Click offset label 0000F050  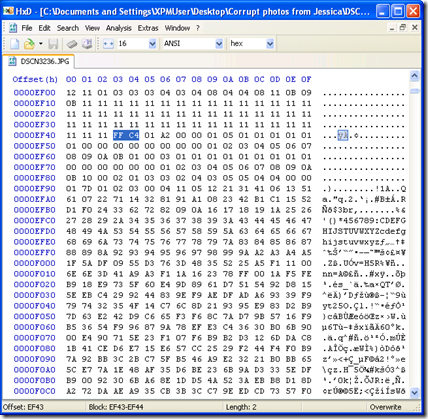(35, 317)
